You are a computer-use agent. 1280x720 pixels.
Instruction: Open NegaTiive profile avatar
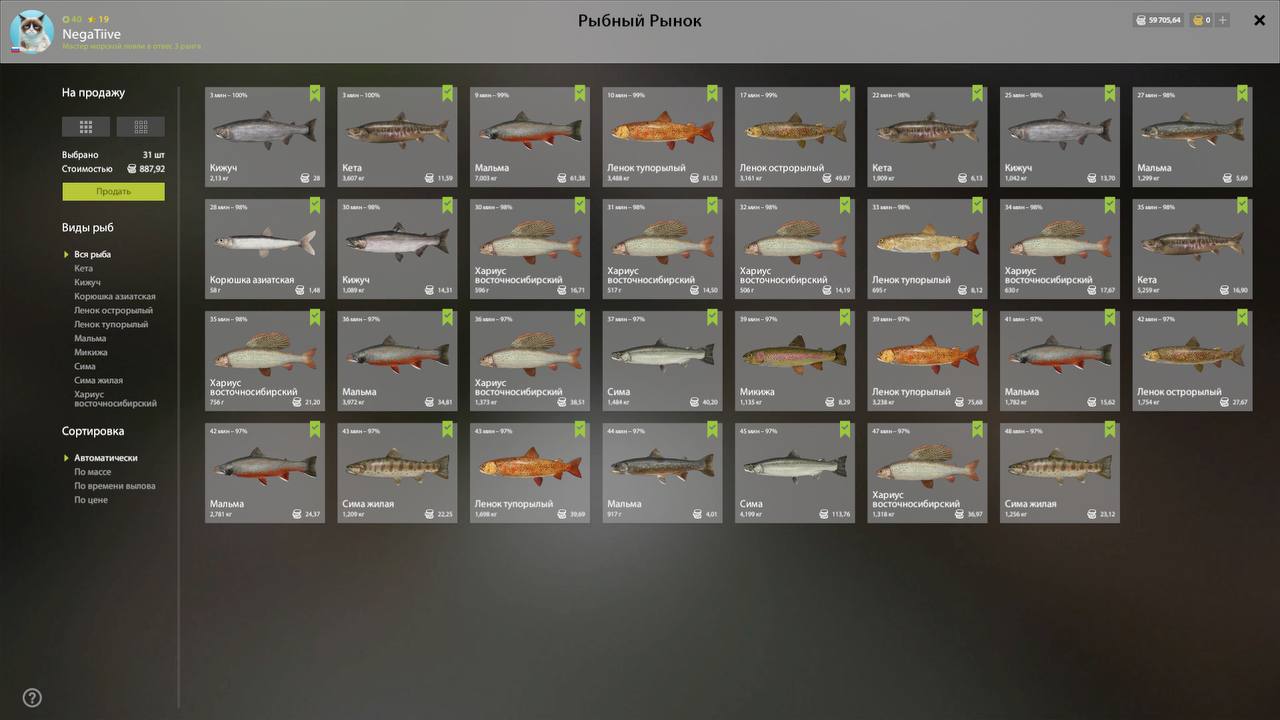pos(31,32)
